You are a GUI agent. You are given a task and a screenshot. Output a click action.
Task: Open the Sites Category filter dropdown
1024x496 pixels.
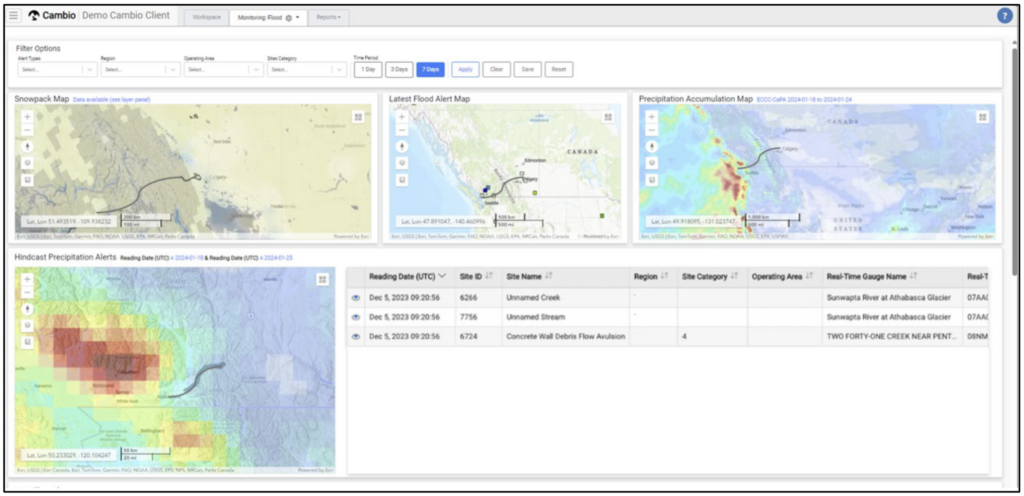coord(307,69)
